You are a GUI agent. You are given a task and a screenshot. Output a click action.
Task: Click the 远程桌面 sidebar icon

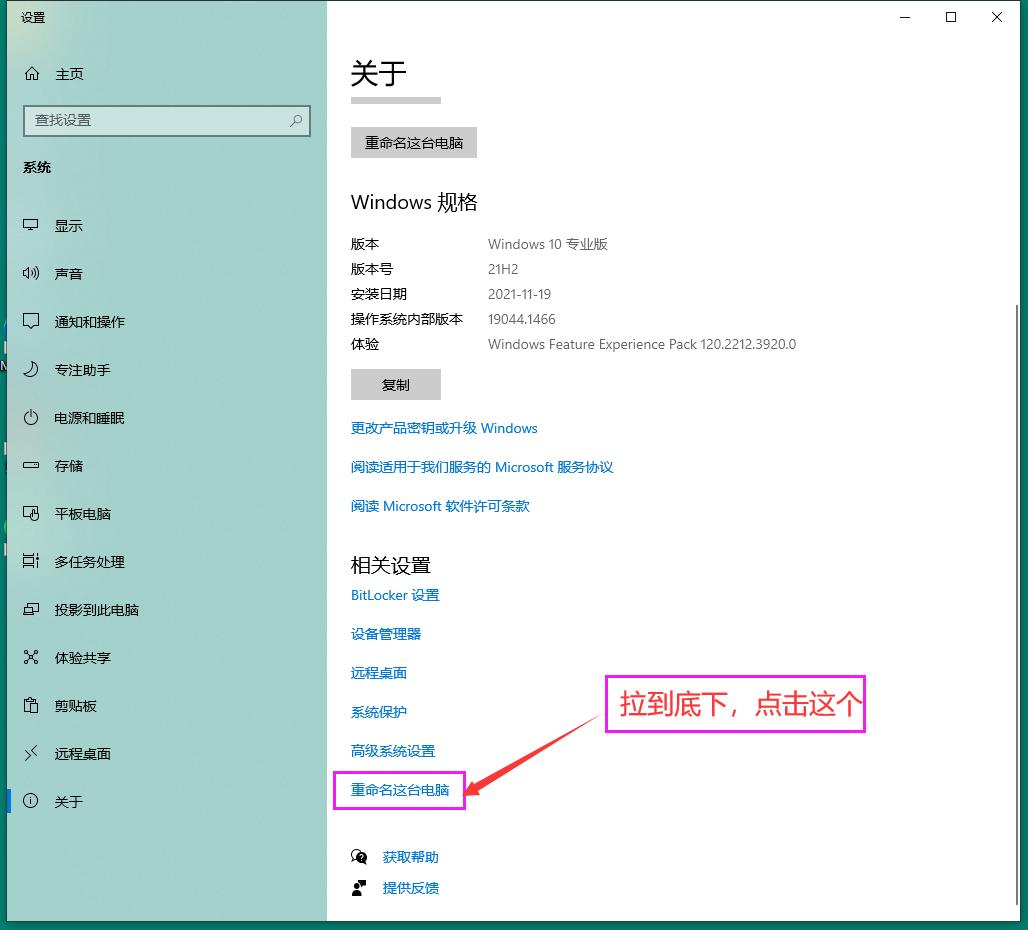coord(31,754)
